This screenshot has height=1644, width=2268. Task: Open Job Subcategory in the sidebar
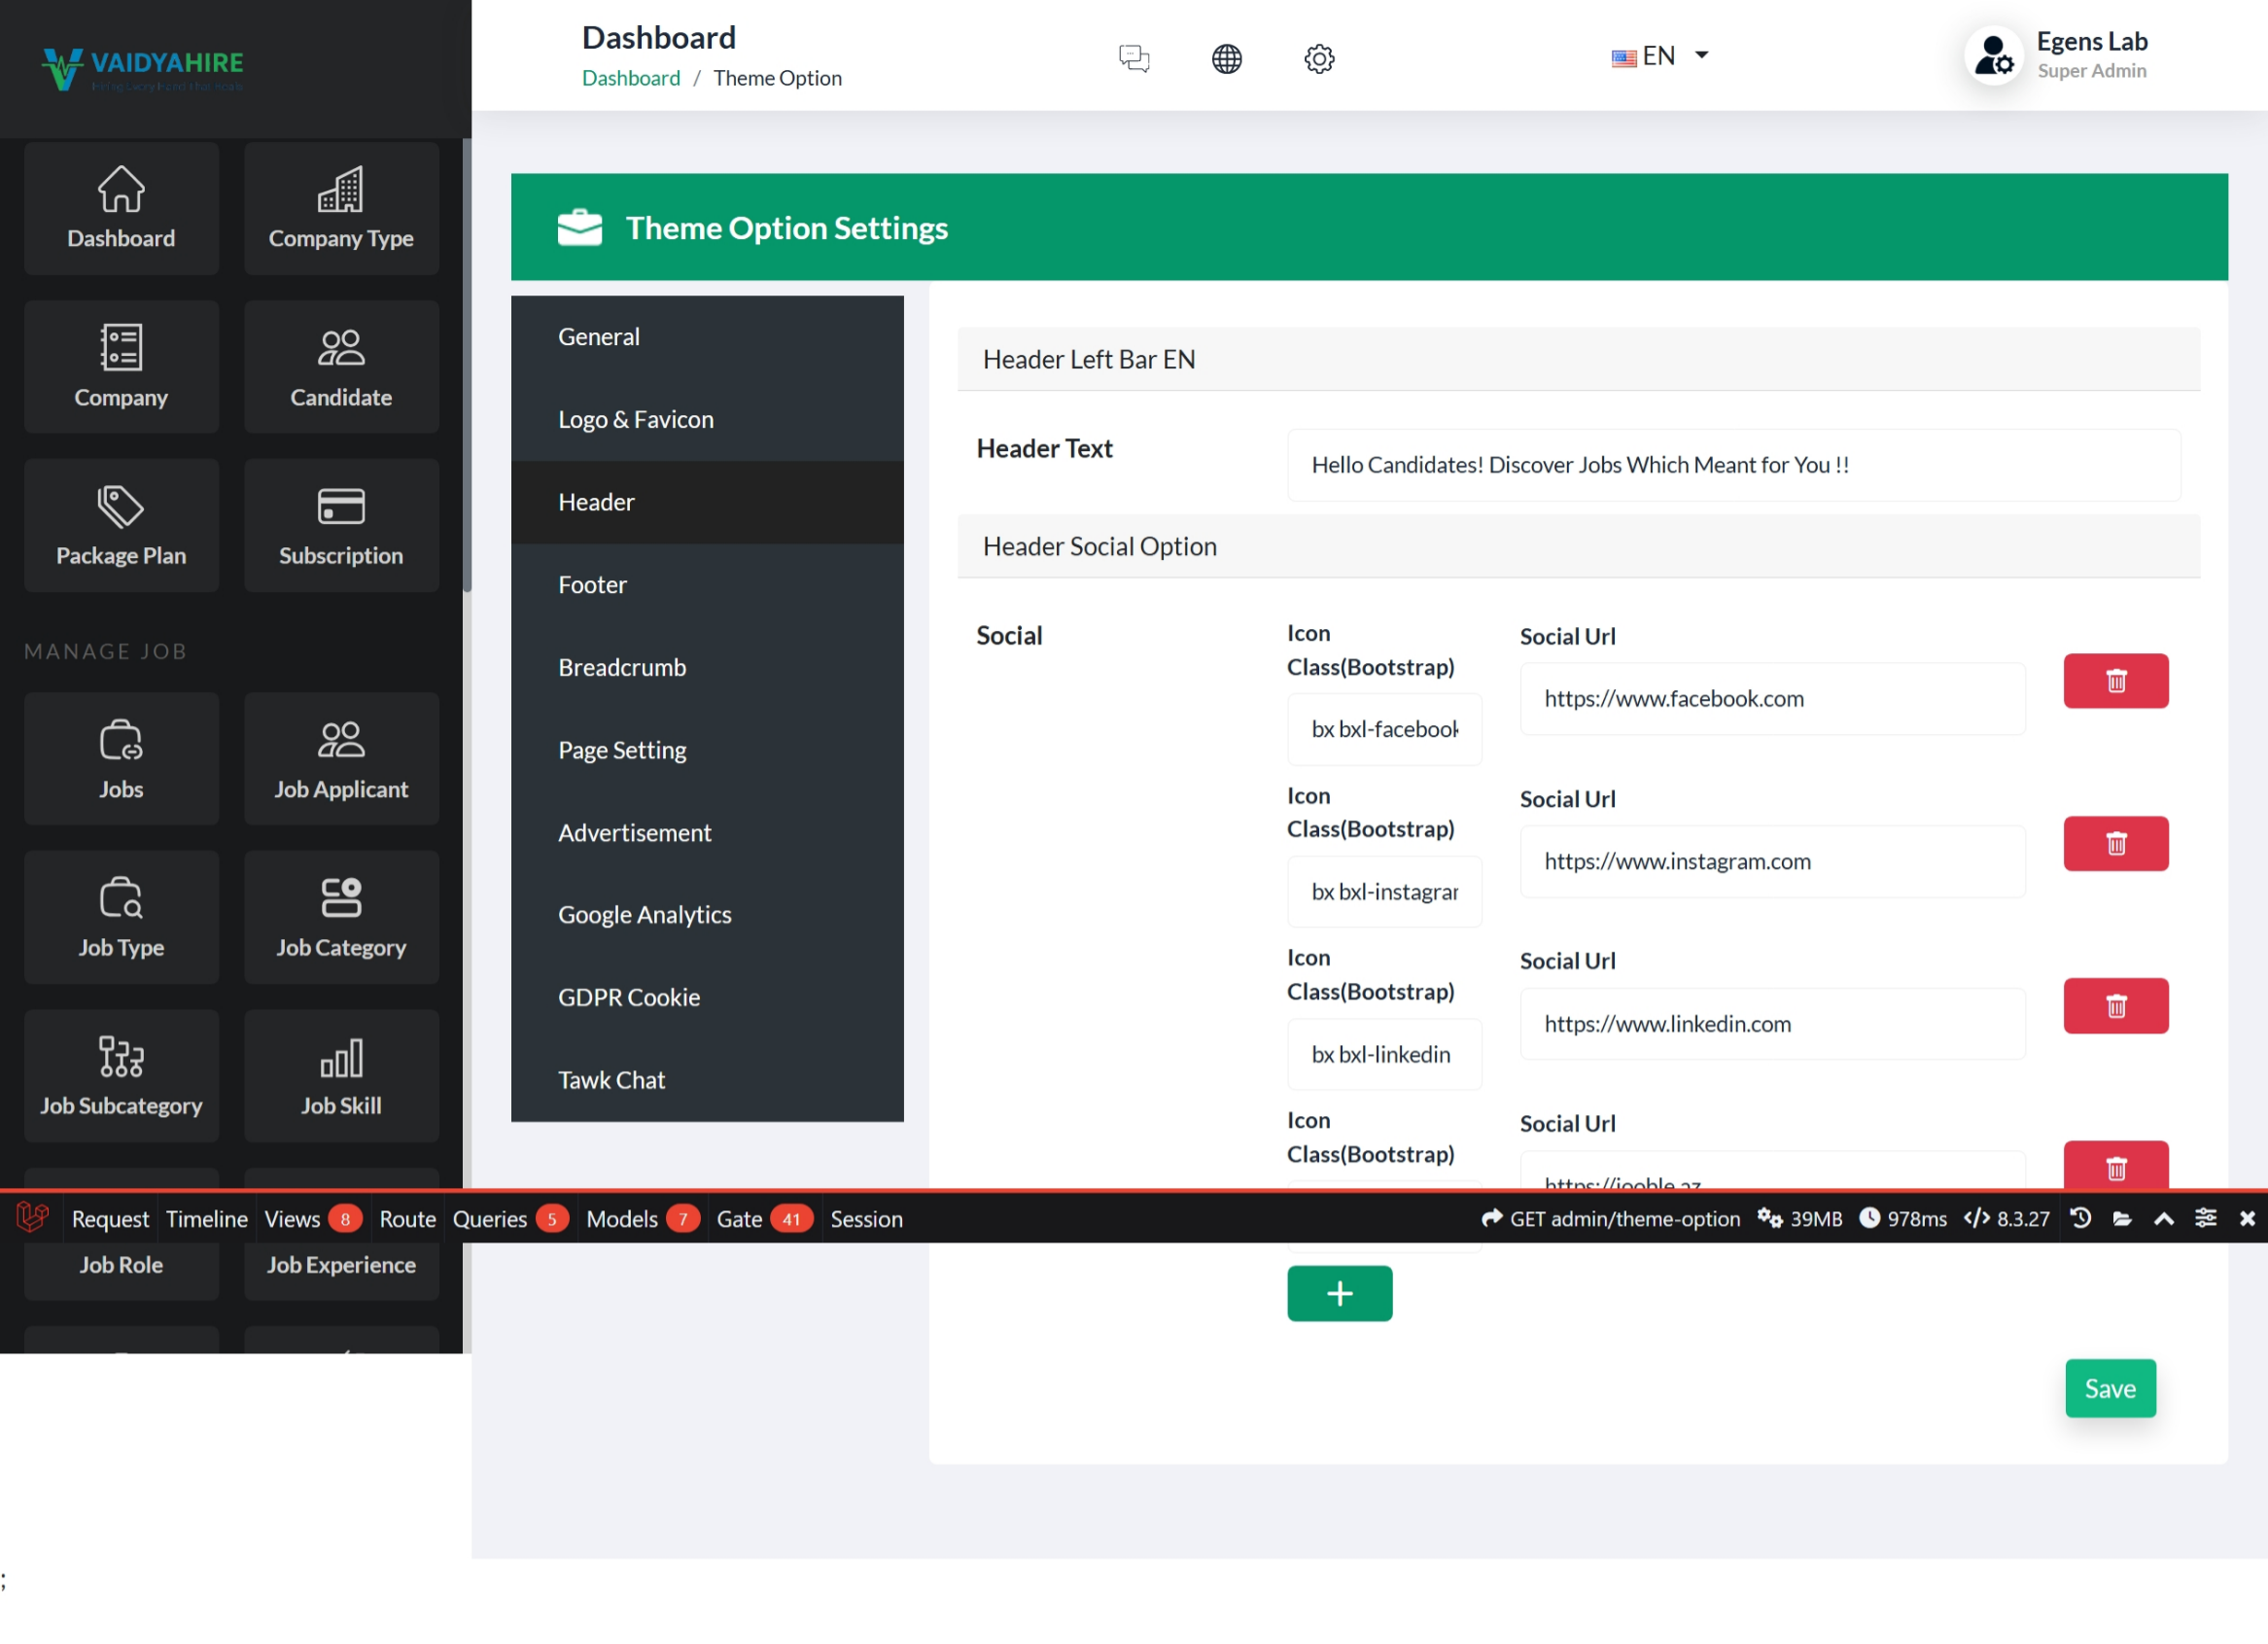(x=121, y=1076)
